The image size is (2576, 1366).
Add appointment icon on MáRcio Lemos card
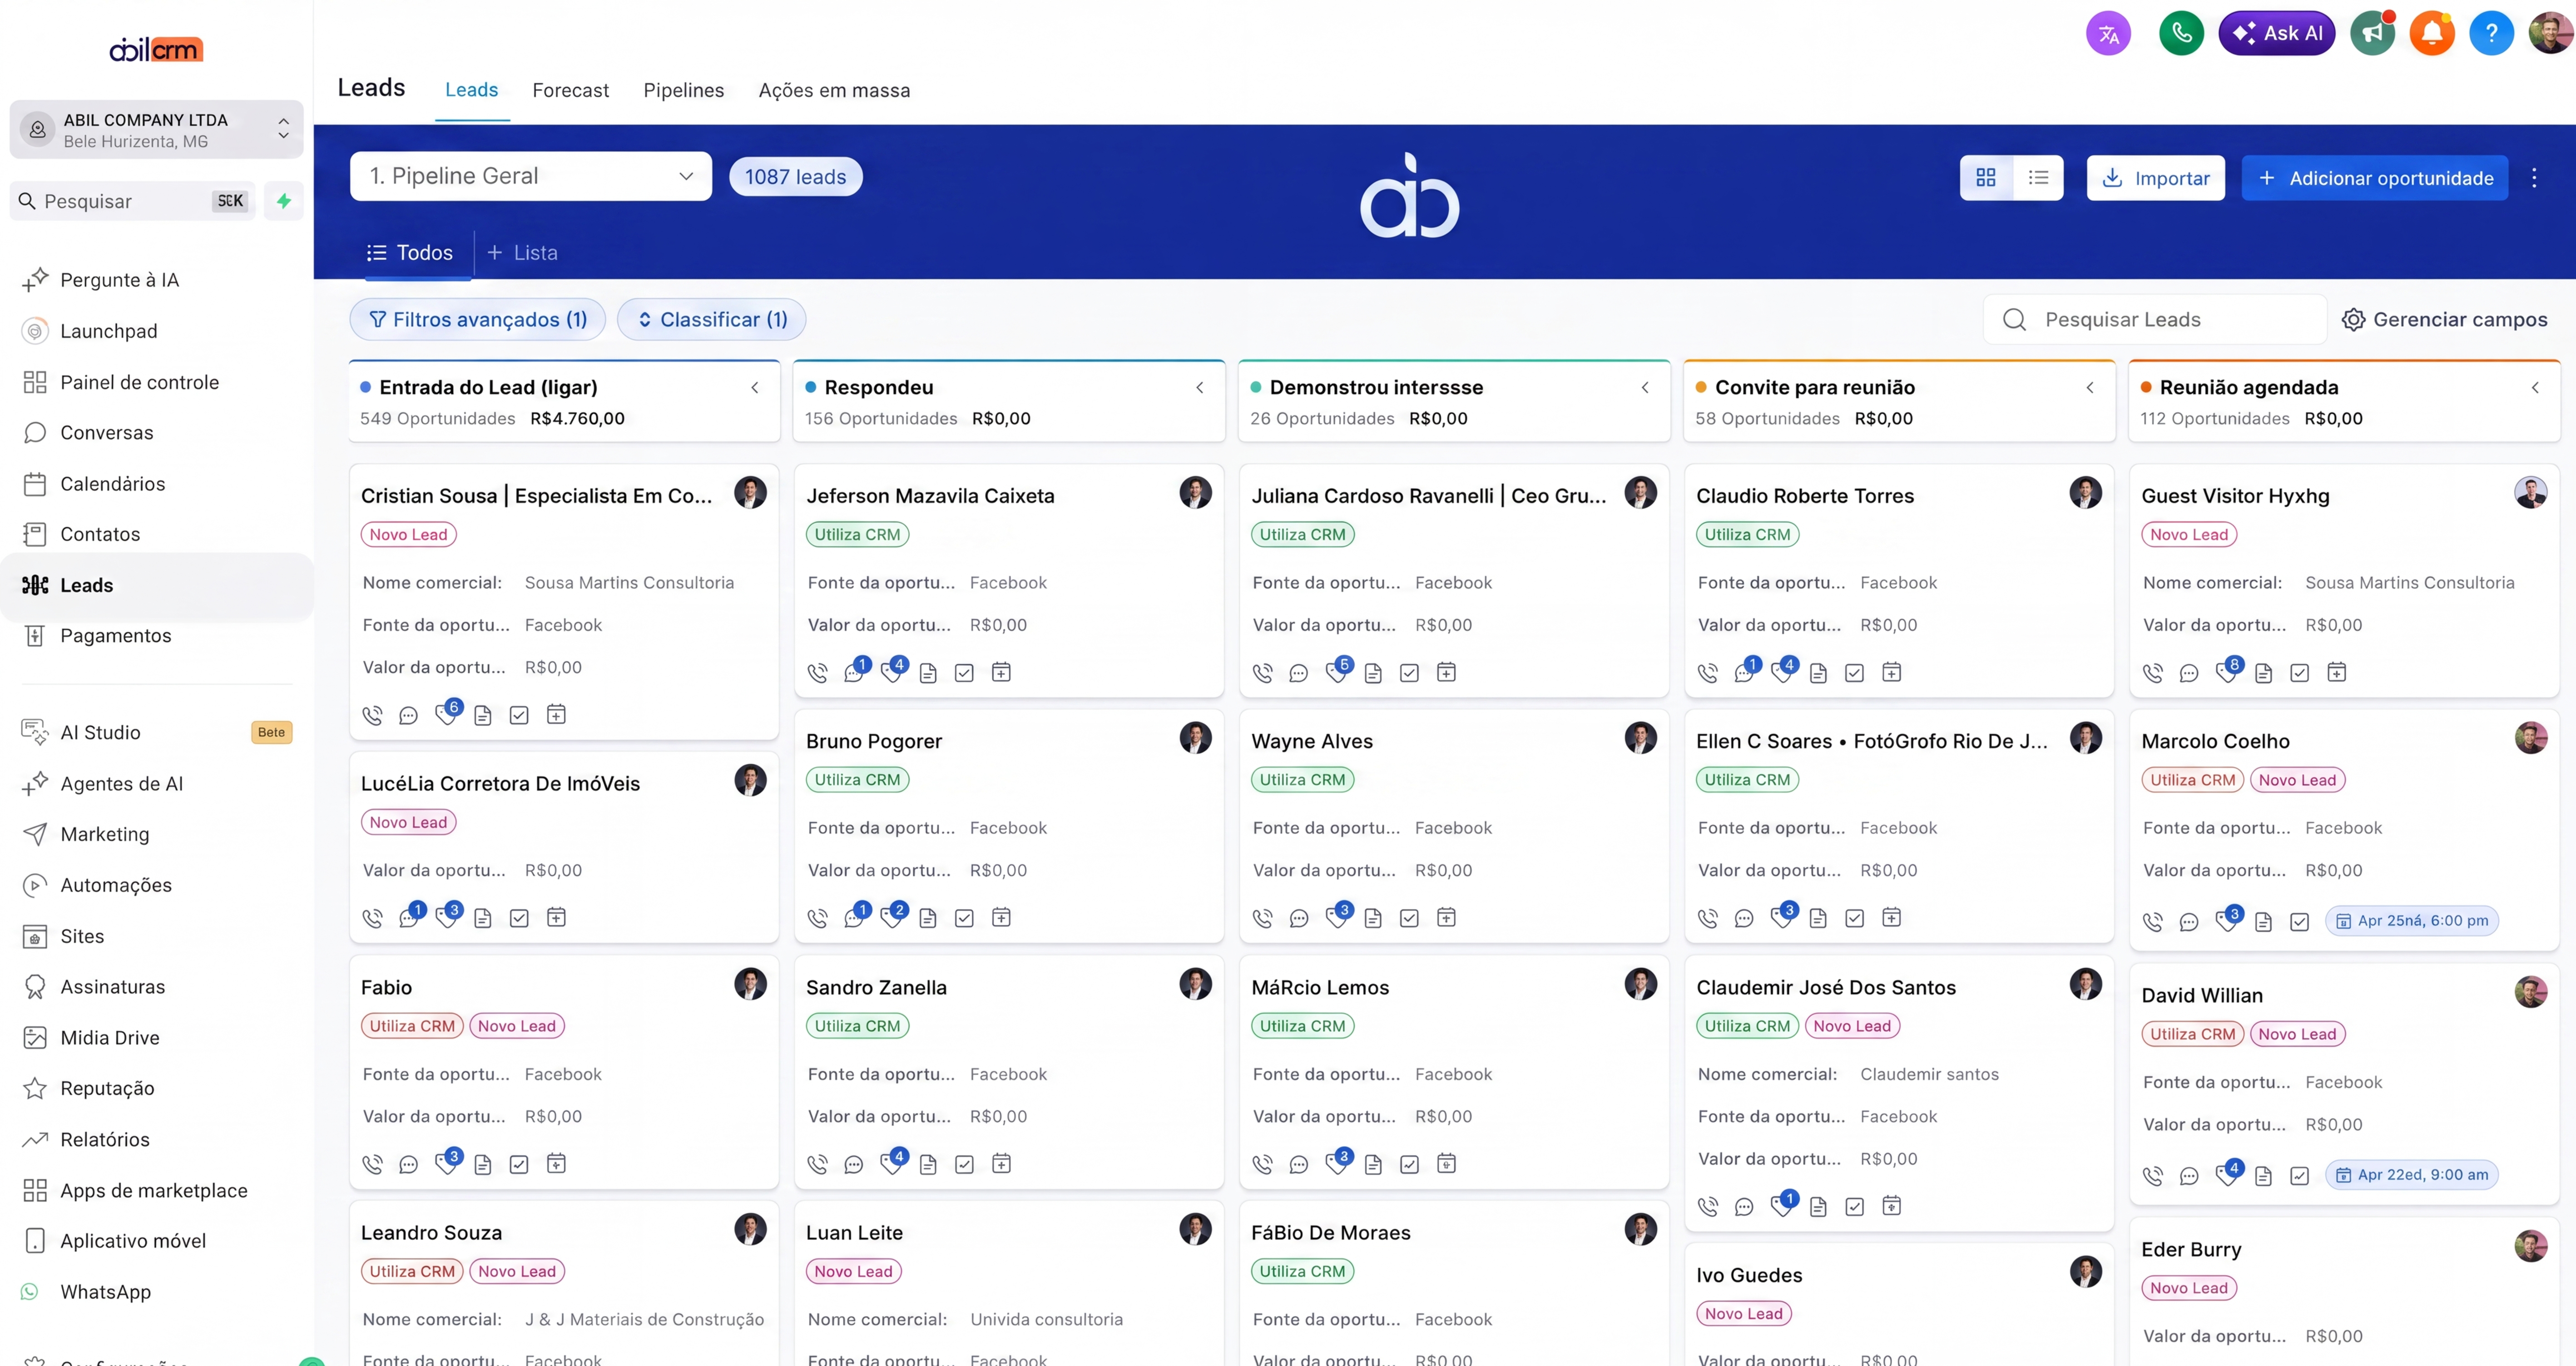pos(1446,1163)
